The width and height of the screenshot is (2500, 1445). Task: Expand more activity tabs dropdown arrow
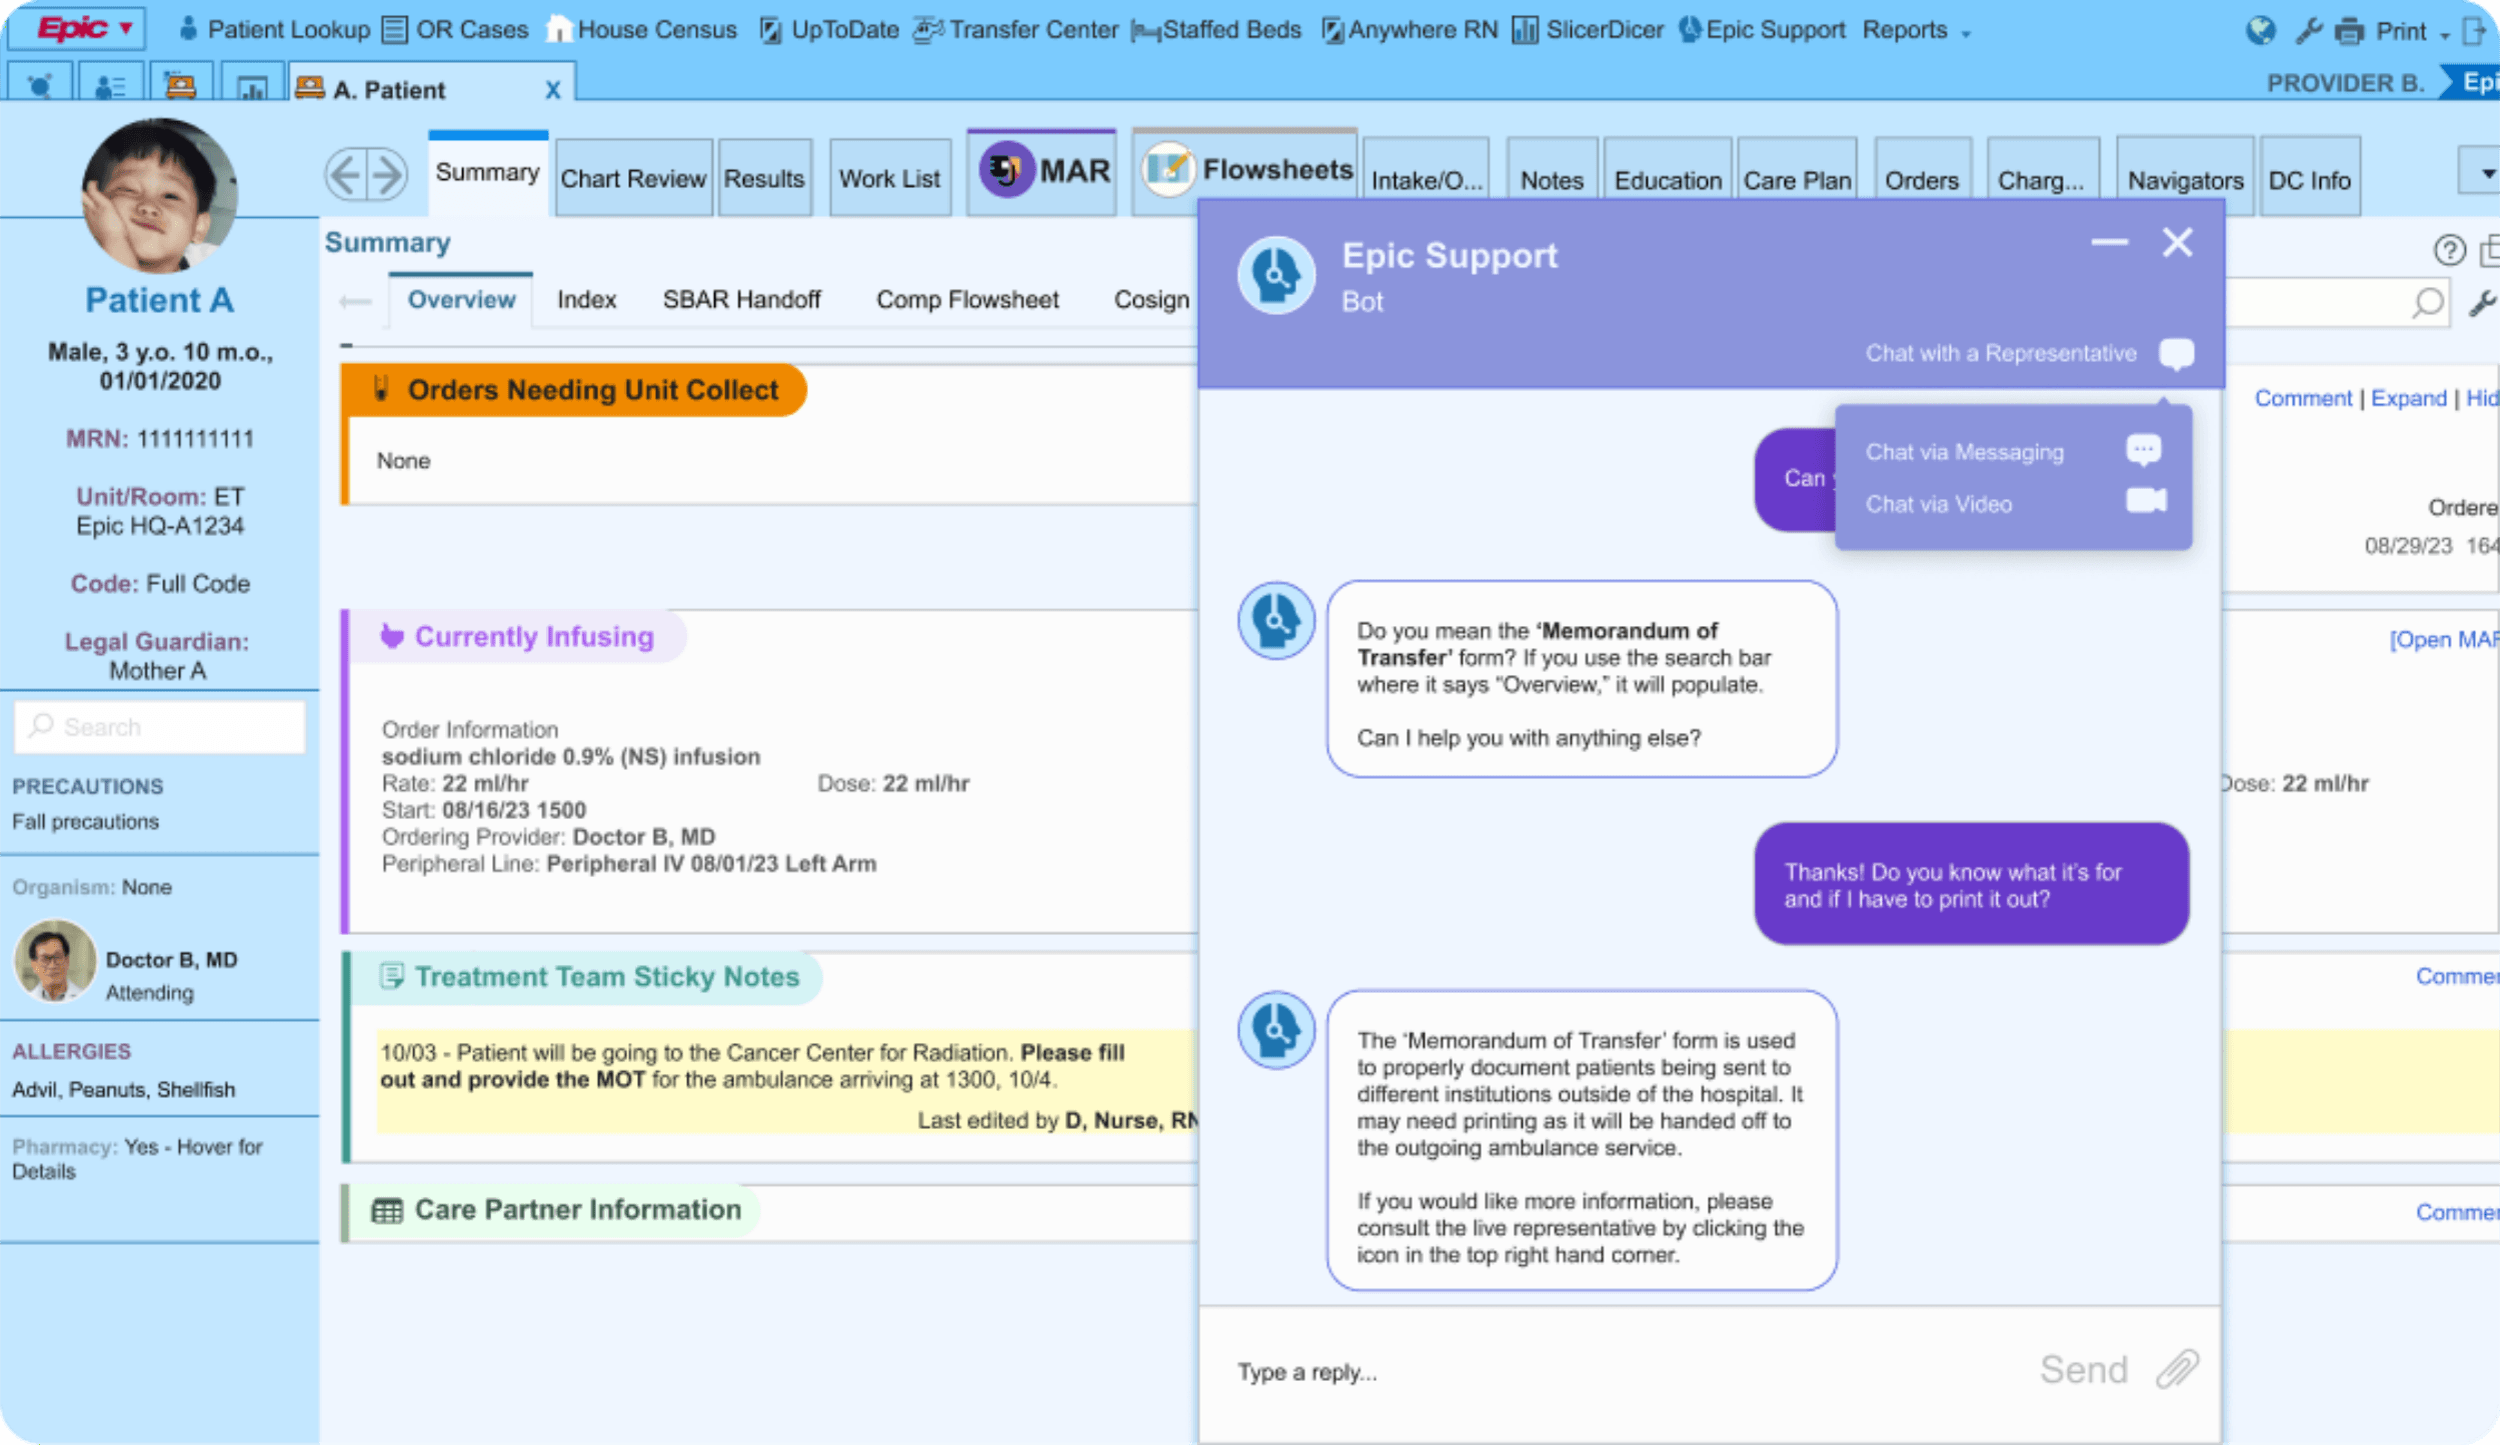pos(2486,174)
